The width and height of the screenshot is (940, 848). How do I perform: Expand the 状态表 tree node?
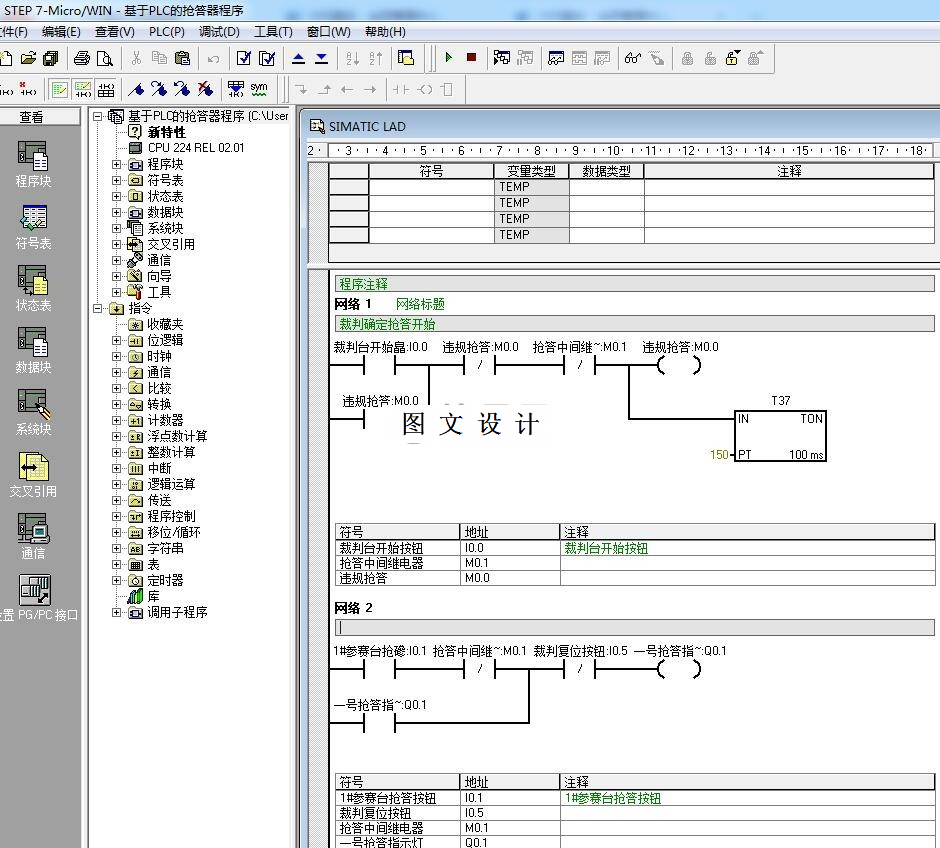(x=116, y=197)
